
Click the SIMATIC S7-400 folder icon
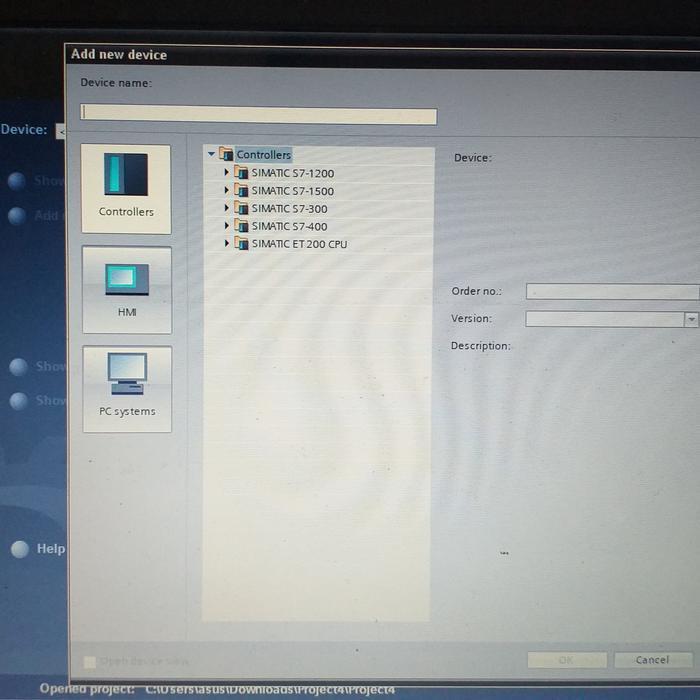[241, 226]
